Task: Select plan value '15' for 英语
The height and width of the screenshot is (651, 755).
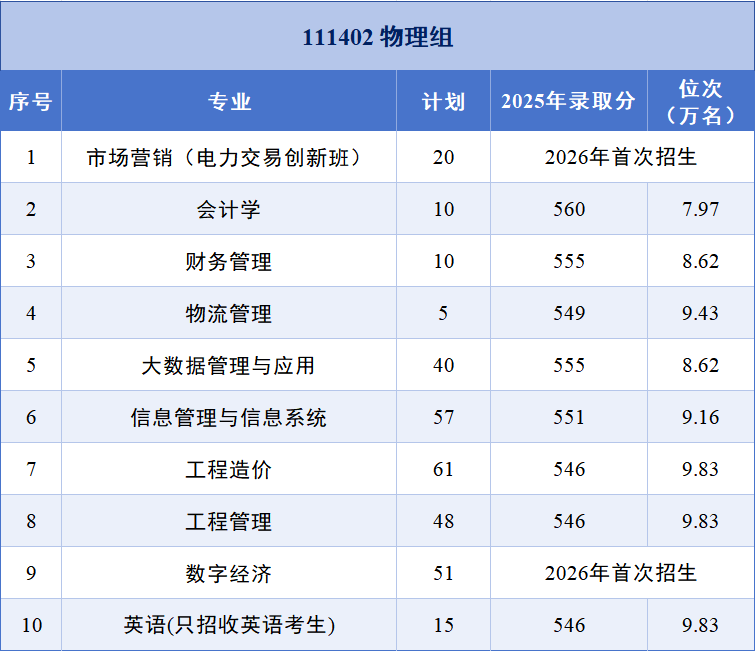Action: point(443,625)
